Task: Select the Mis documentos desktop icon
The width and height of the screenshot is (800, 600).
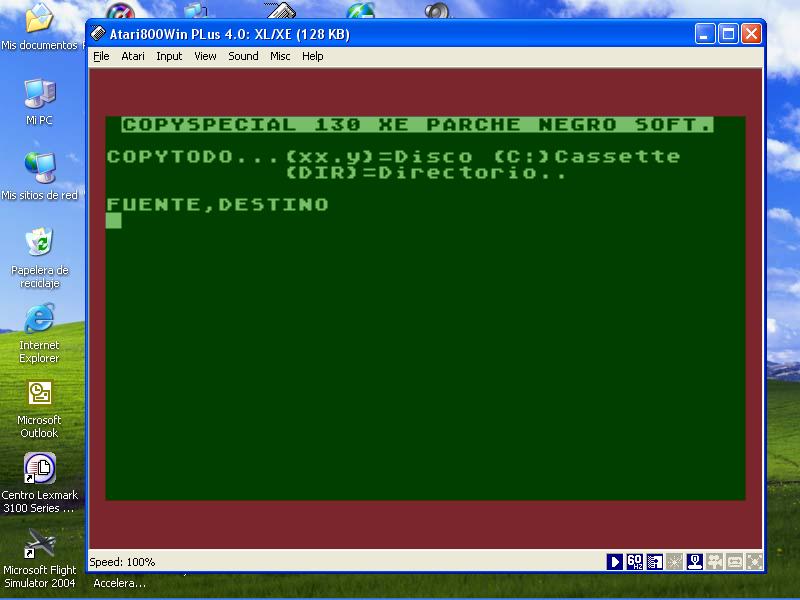Action: tap(39, 27)
